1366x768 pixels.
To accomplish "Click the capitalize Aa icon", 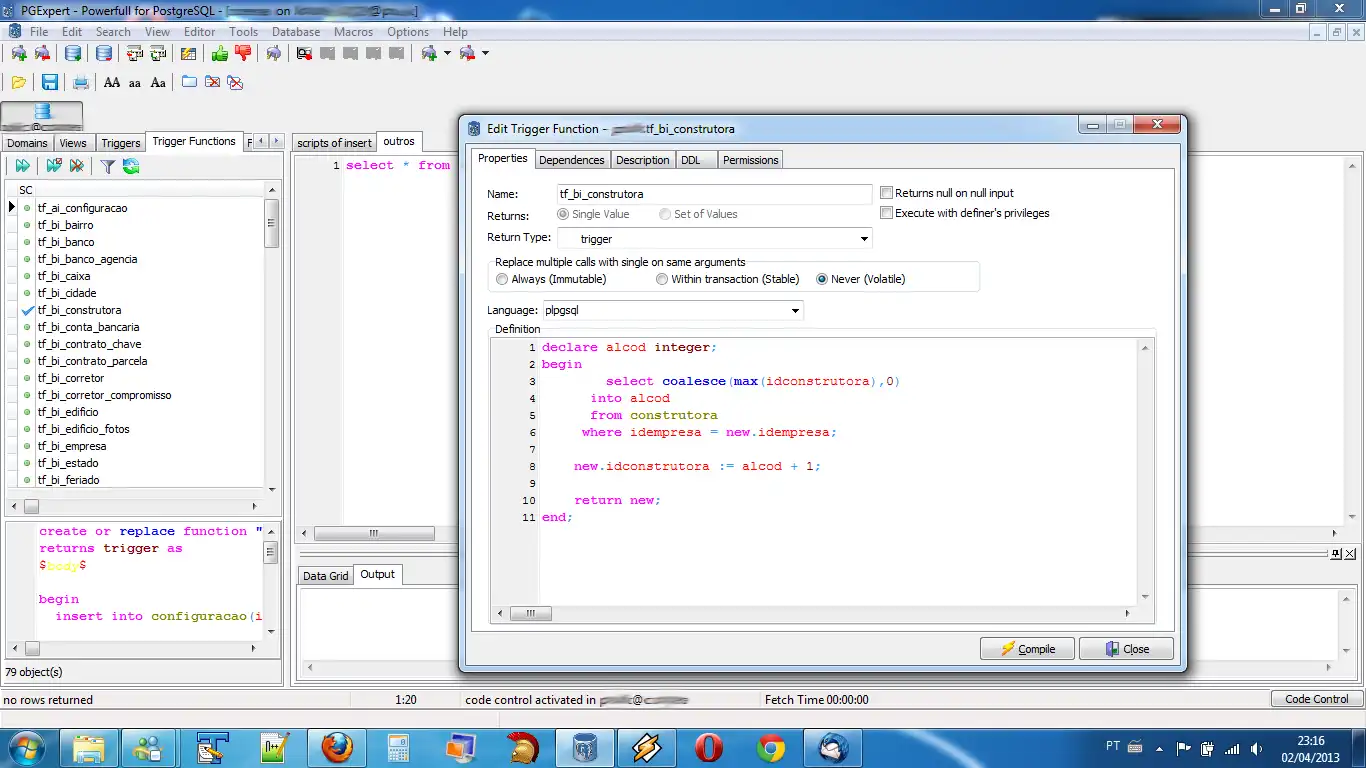I will click(x=158, y=83).
